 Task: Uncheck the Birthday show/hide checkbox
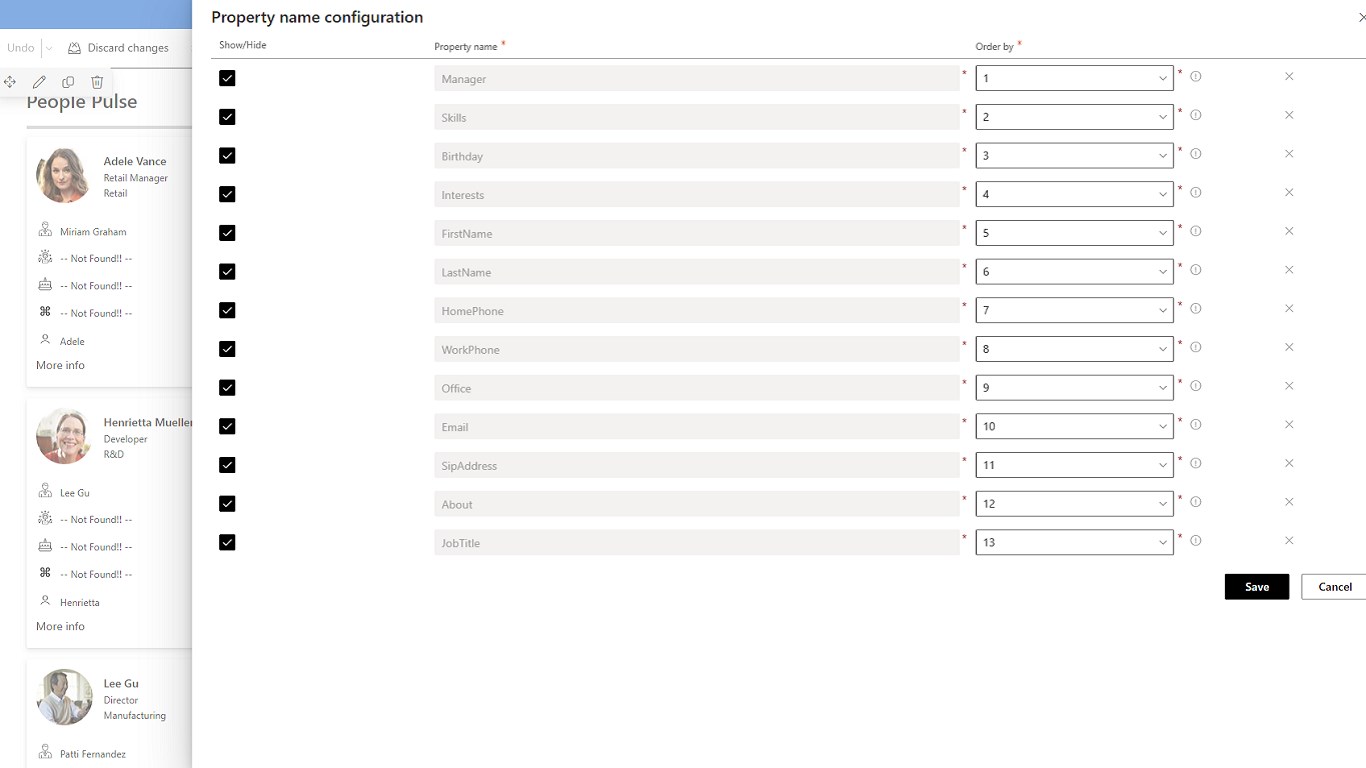pyautogui.click(x=227, y=156)
